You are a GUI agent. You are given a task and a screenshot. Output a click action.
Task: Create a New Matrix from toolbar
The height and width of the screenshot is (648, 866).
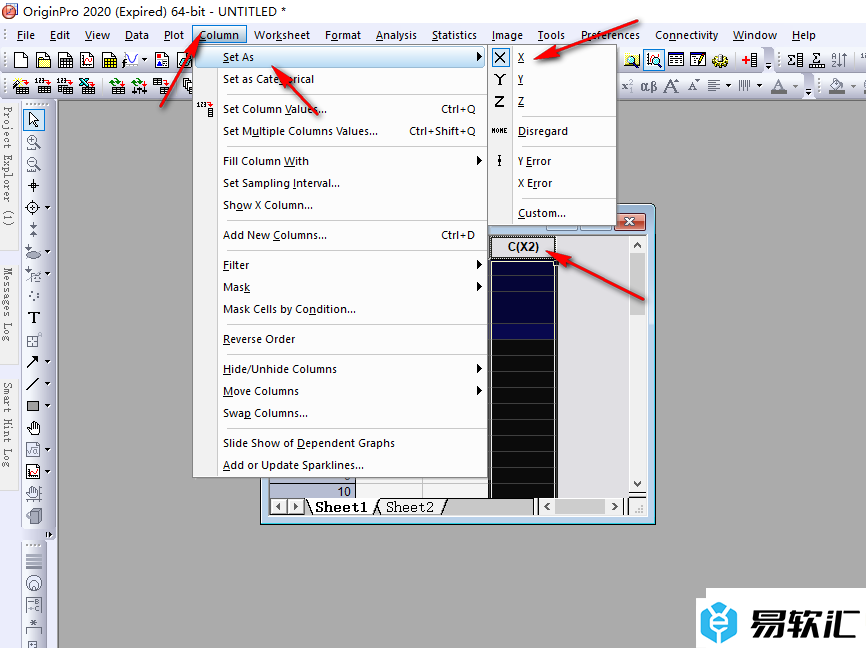[x=109, y=60]
